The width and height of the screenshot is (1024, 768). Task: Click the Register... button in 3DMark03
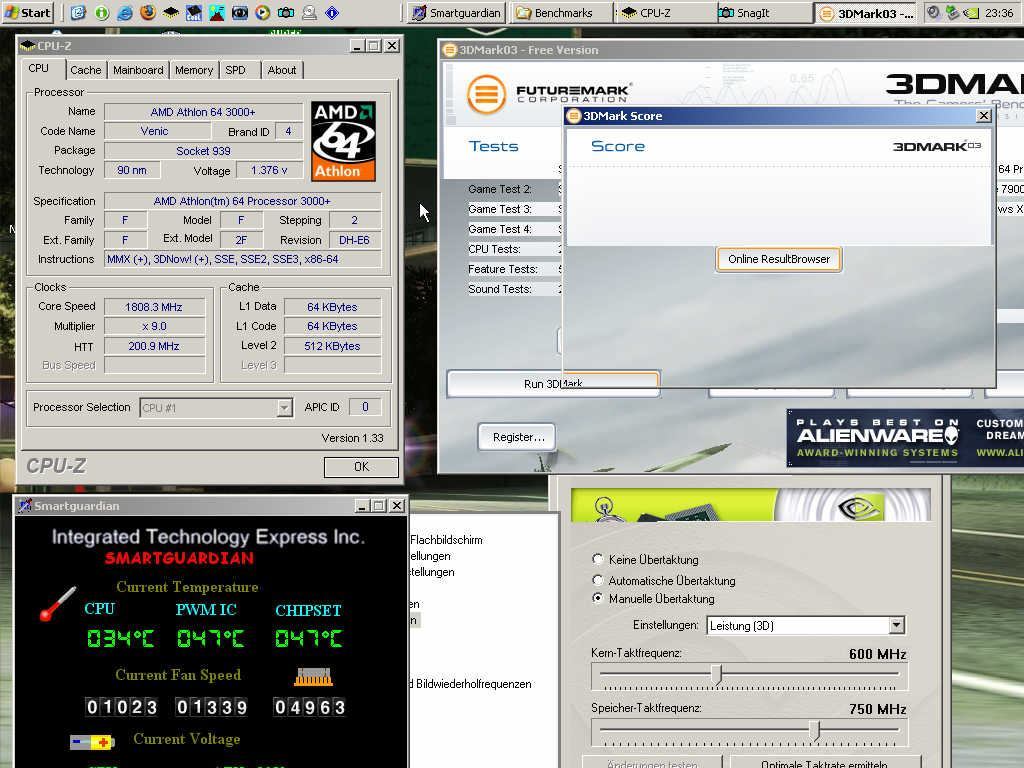[x=518, y=438]
